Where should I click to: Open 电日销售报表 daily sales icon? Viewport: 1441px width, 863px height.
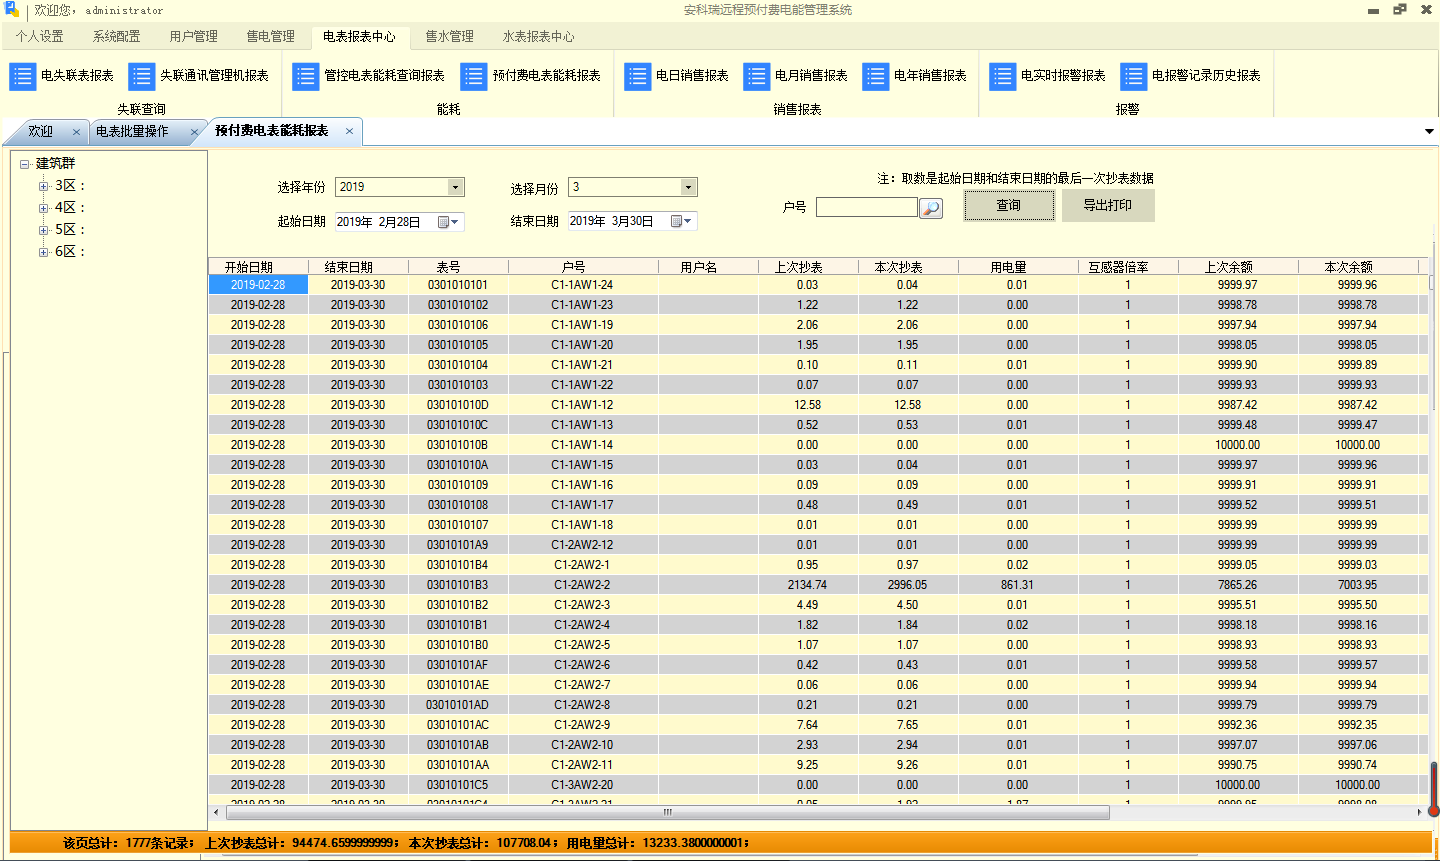pyautogui.click(x=638, y=76)
